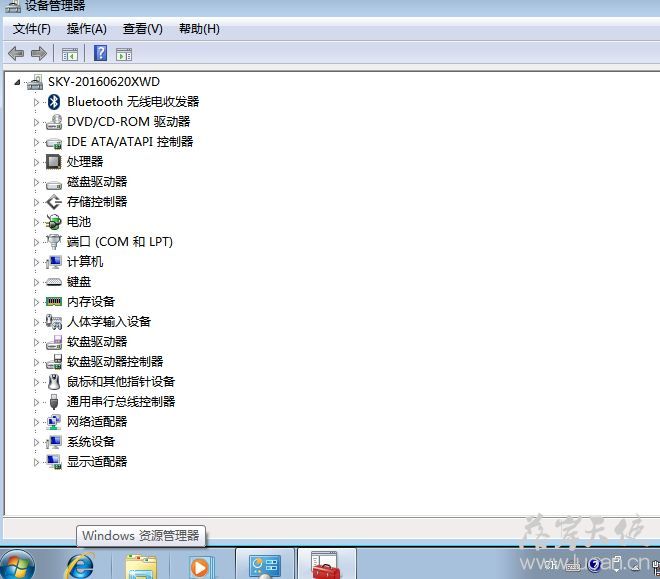Screen dimensions: 660x579
Task: Select the 系统设备 label
Action: point(91,442)
